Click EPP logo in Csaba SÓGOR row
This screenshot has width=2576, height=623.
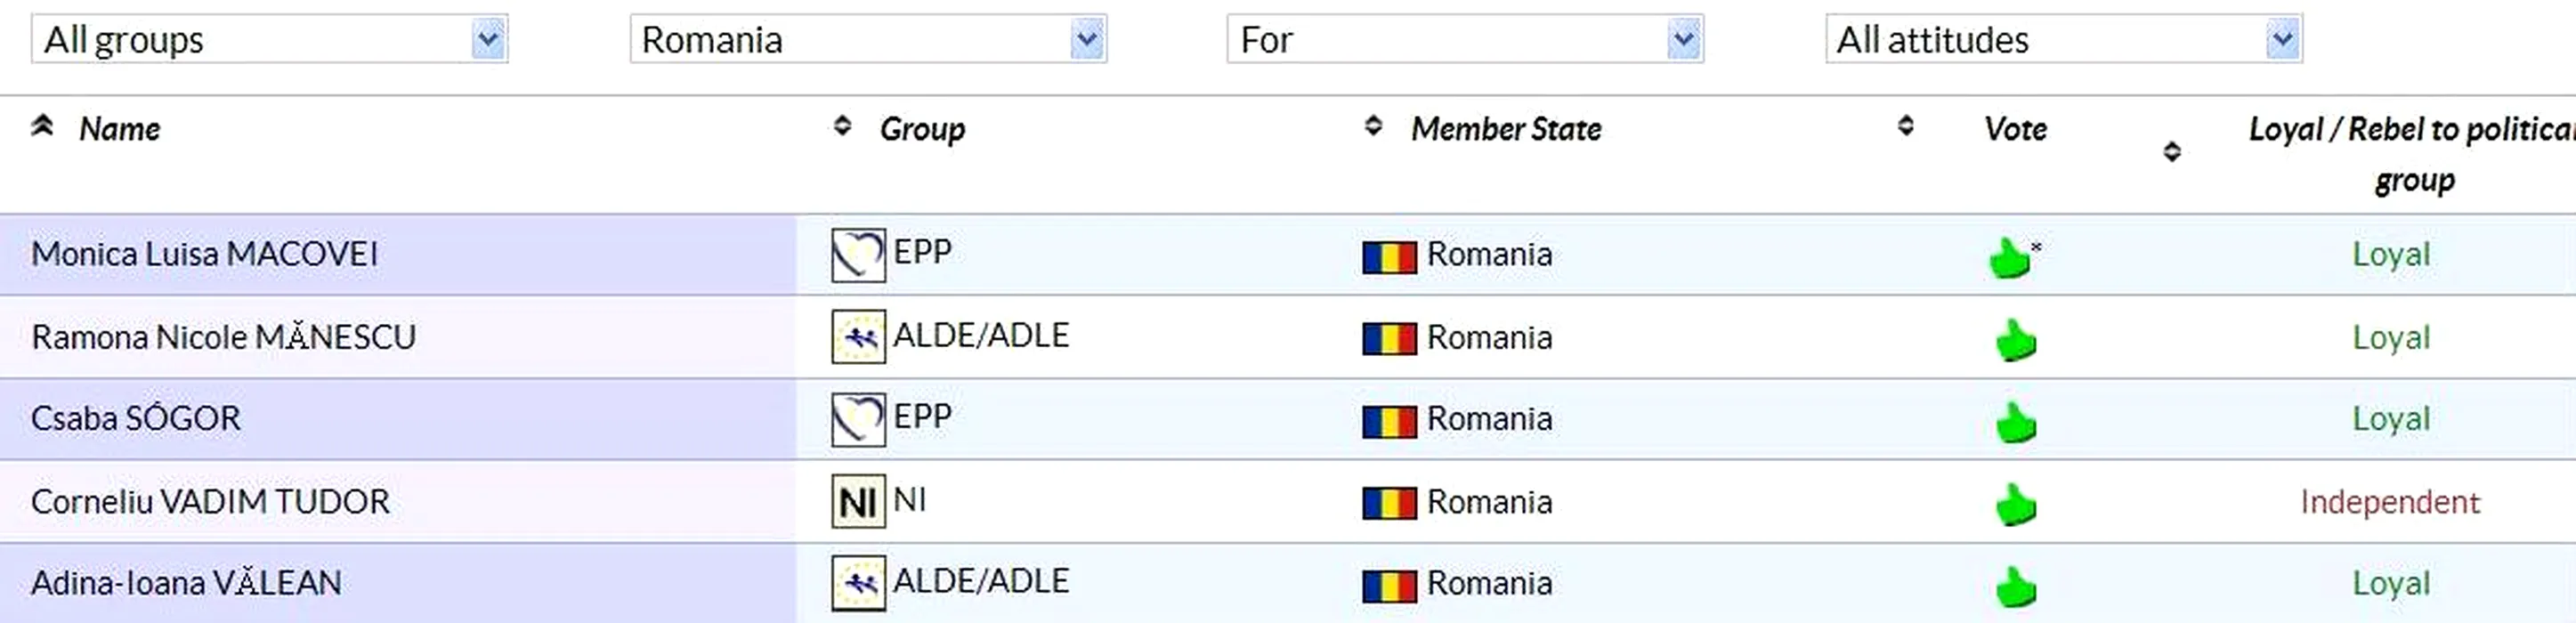[858, 419]
